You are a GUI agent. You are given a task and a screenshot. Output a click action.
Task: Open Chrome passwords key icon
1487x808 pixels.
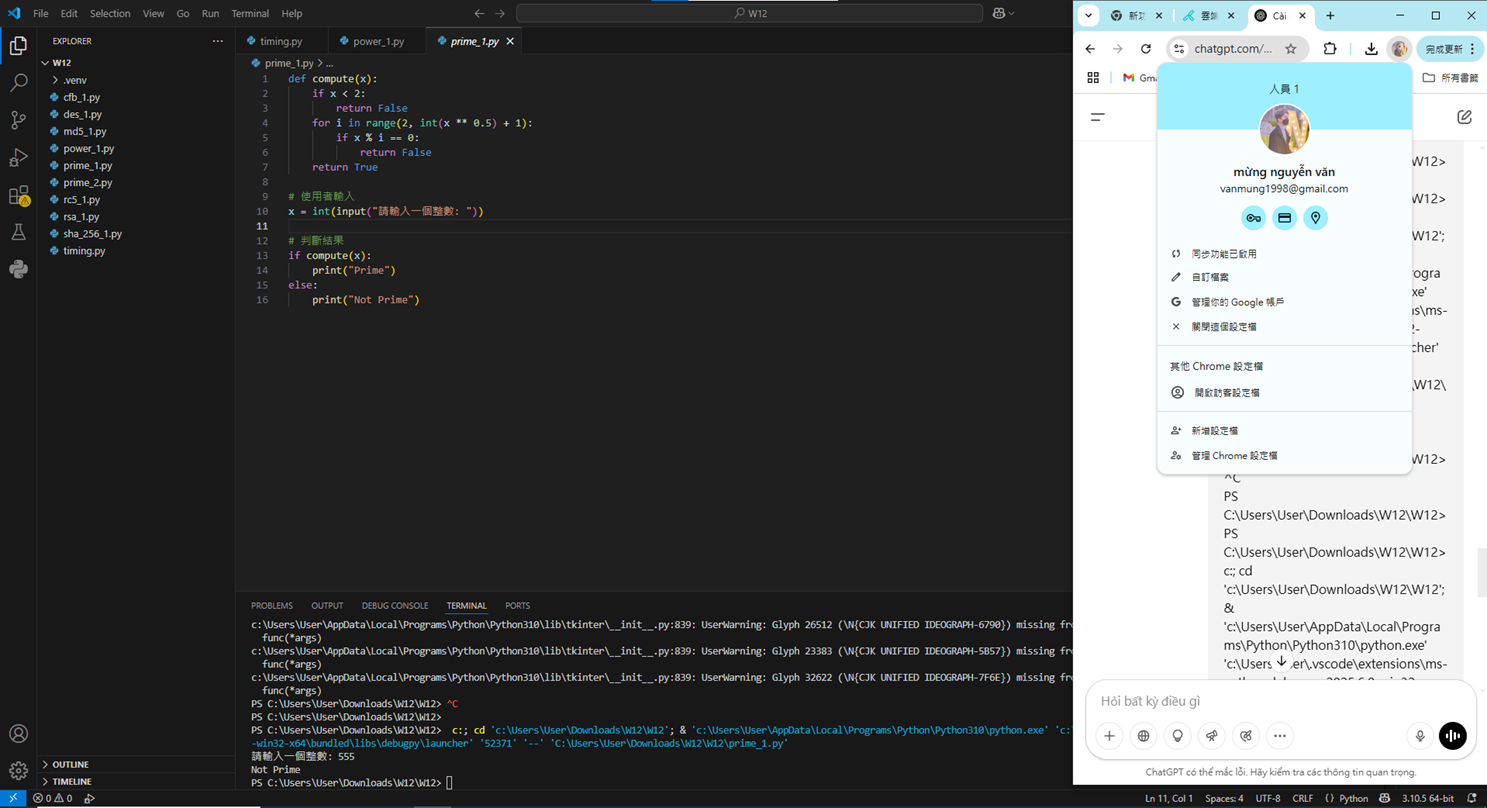point(1252,218)
